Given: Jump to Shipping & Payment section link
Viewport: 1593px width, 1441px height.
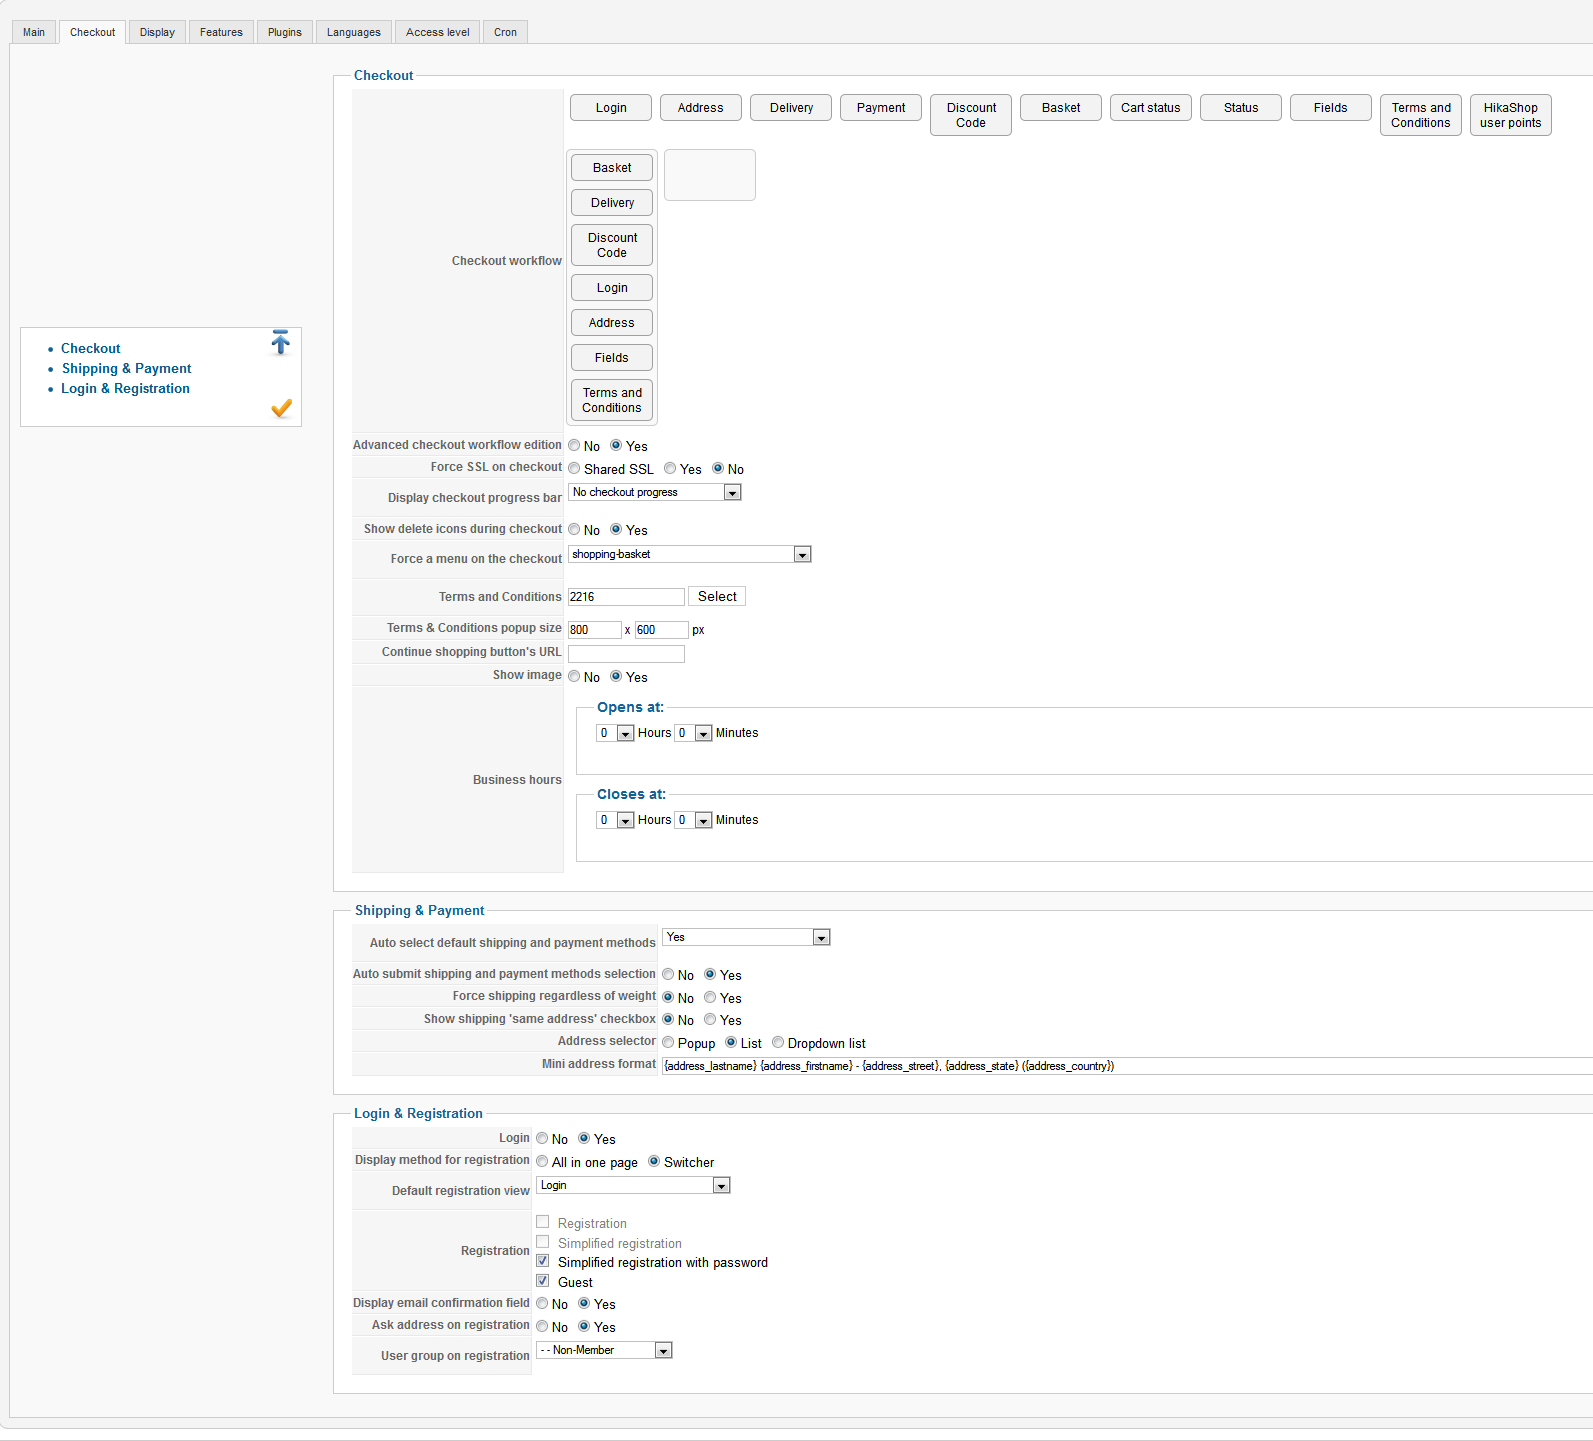Looking at the screenshot, I should click(126, 369).
